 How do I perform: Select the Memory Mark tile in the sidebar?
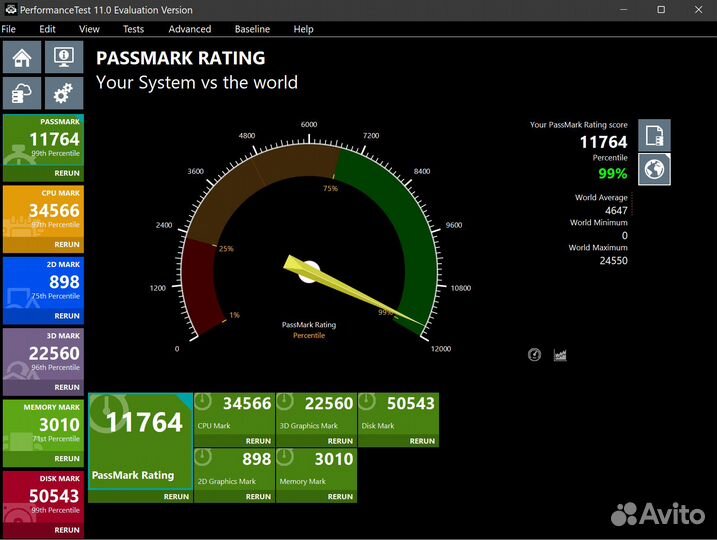click(43, 426)
